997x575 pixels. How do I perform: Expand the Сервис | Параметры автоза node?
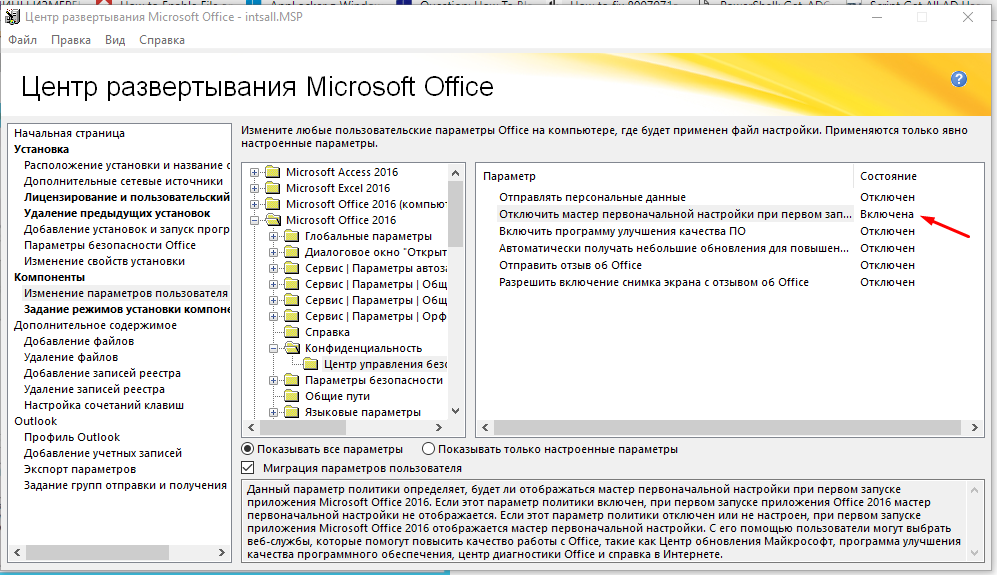click(273, 268)
